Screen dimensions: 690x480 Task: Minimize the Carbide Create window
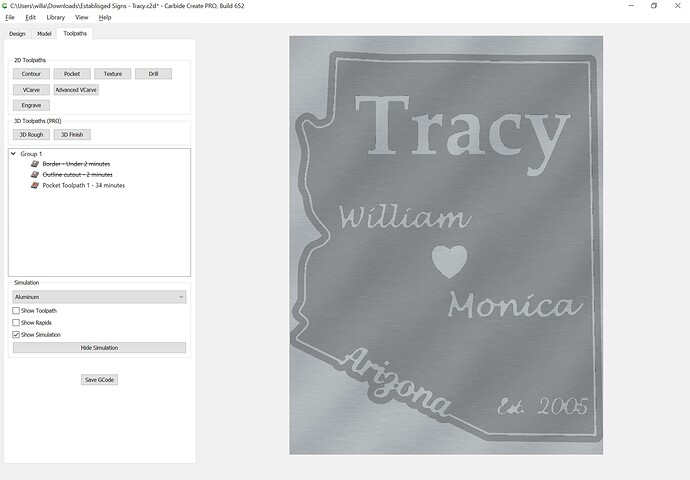click(631, 6)
